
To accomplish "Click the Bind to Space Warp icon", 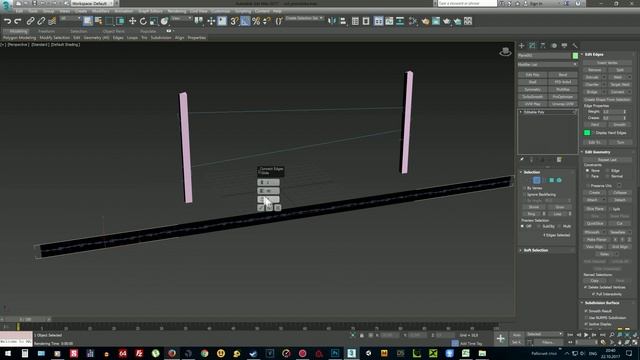I will pos(52,21).
